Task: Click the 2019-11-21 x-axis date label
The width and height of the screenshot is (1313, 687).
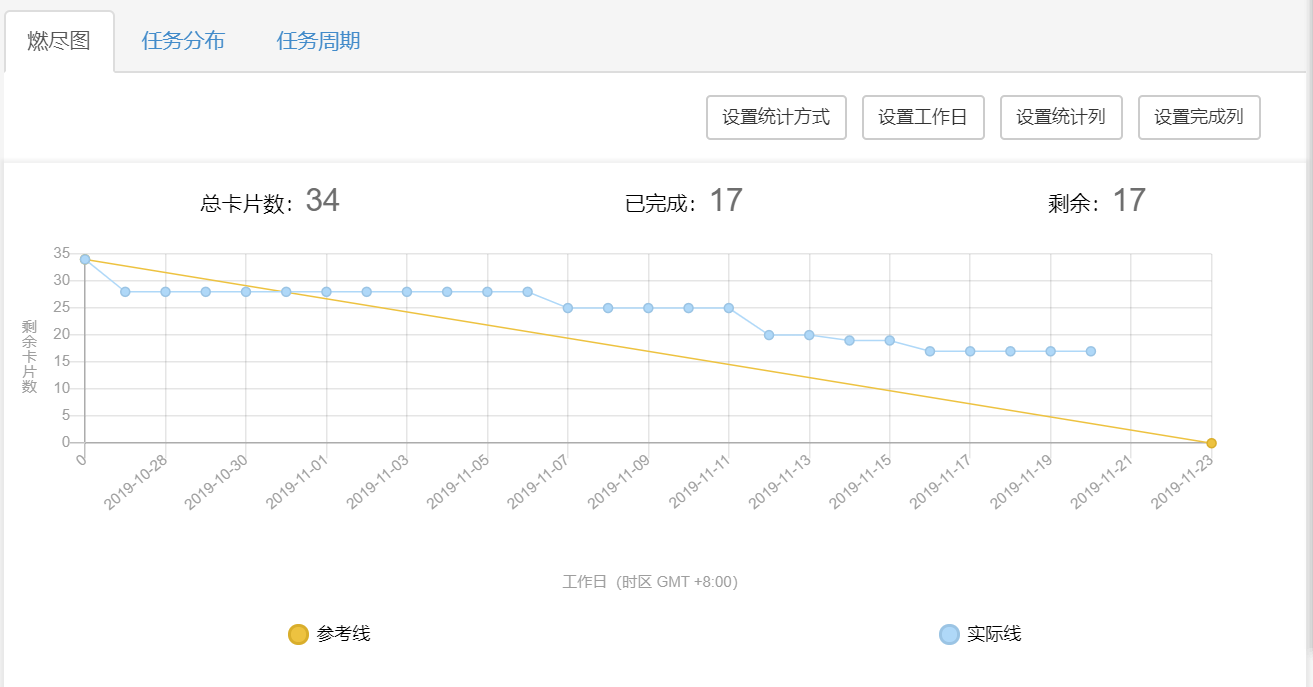Action: pyautogui.click(x=1103, y=482)
